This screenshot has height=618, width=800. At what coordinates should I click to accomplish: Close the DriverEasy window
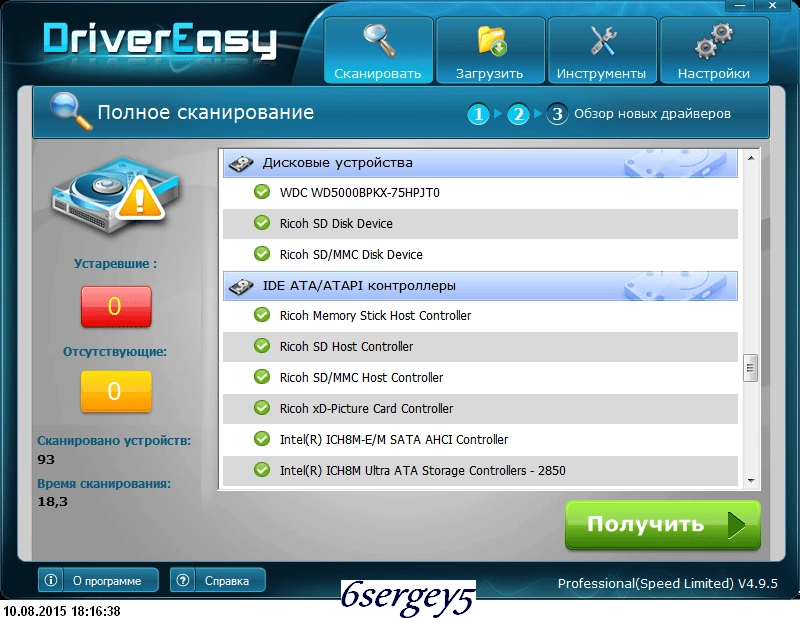[x=772, y=6]
